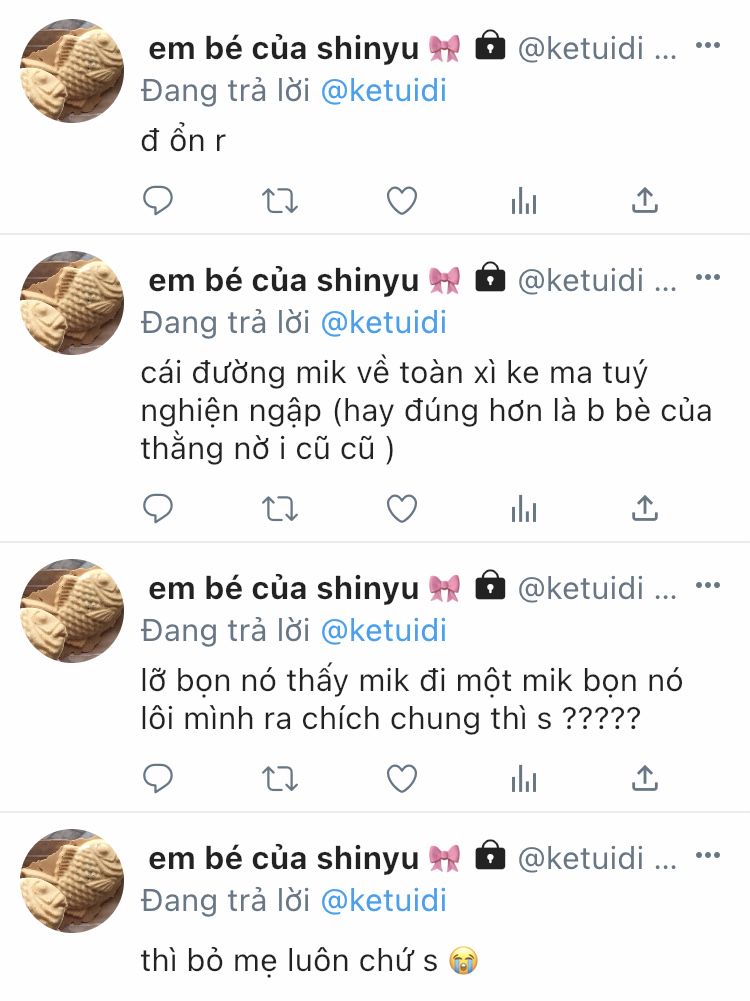Open @ketuidi reply link in the last tweet

click(384, 901)
